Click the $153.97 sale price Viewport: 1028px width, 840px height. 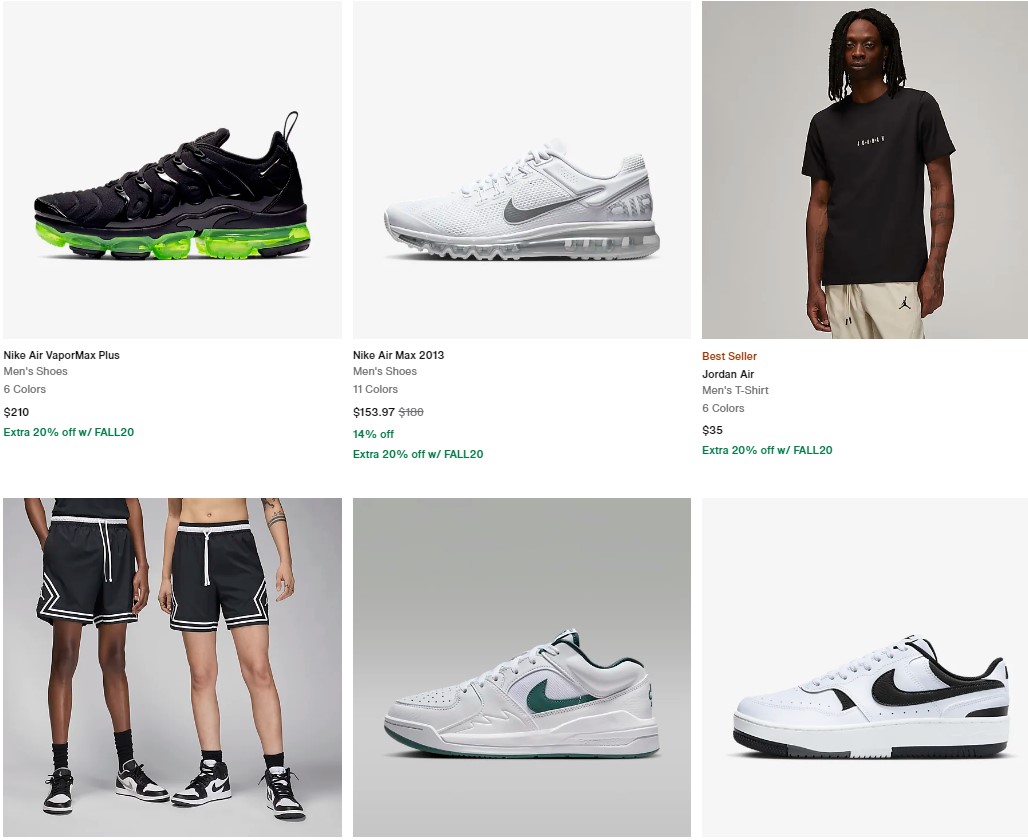(x=374, y=412)
